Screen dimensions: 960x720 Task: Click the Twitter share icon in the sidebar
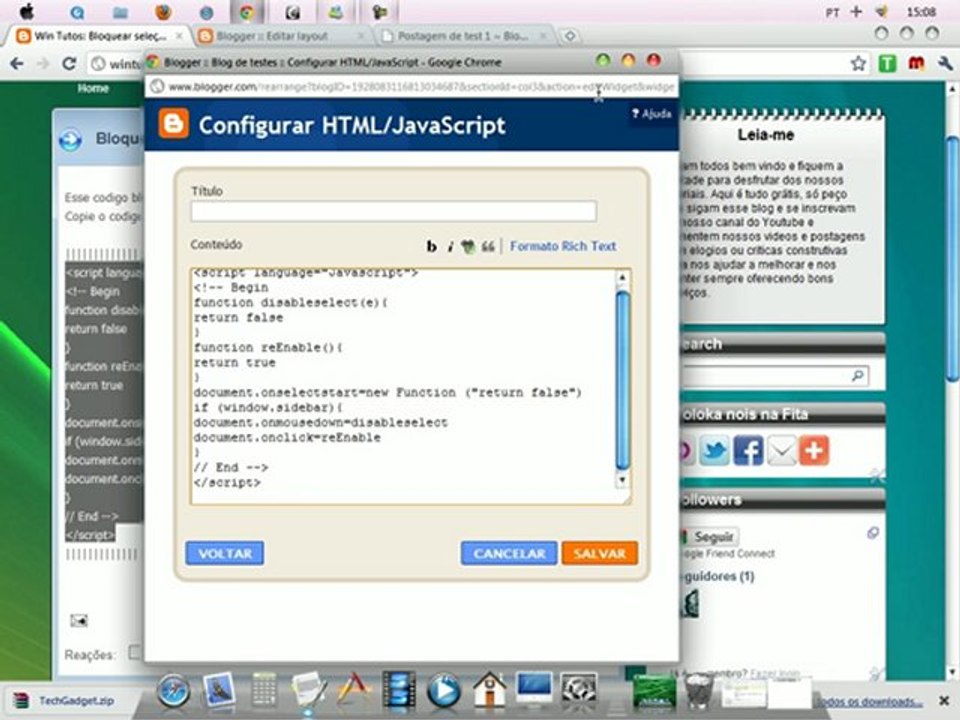coord(714,451)
